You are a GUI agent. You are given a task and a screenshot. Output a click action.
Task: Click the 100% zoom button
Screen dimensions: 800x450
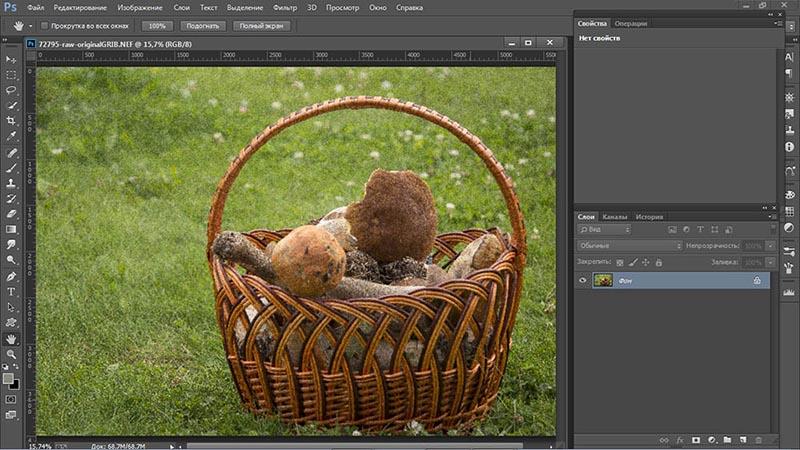pos(157,26)
